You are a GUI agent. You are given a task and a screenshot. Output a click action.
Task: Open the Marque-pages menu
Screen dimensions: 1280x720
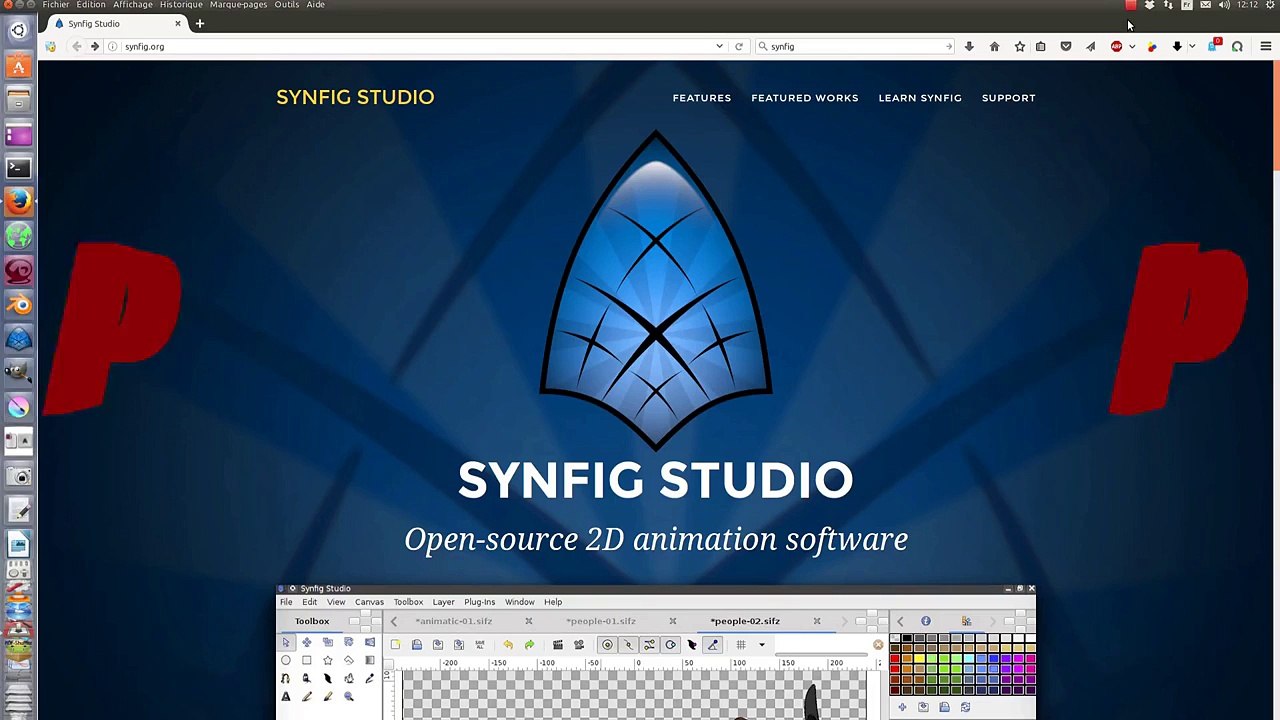point(238,5)
